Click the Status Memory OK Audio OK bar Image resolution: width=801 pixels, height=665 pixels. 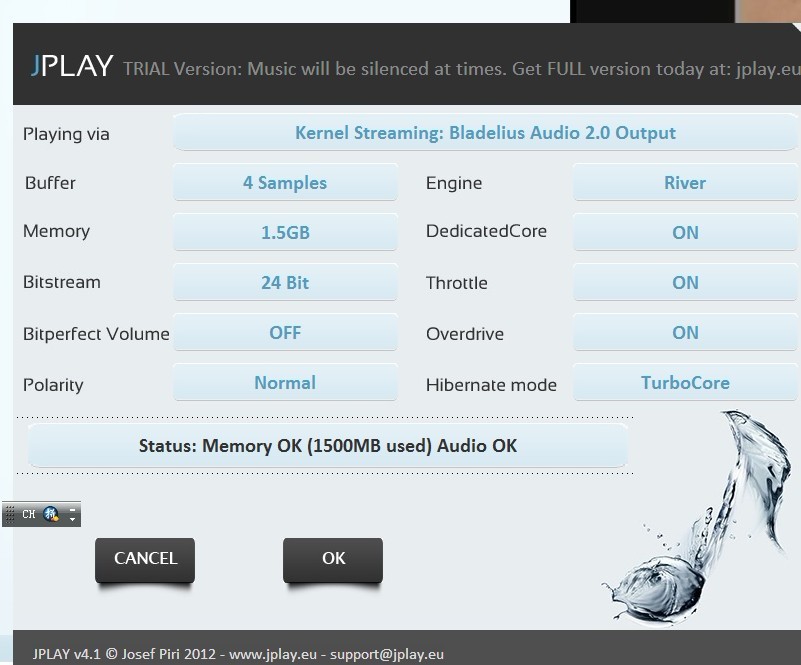click(x=327, y=445)
